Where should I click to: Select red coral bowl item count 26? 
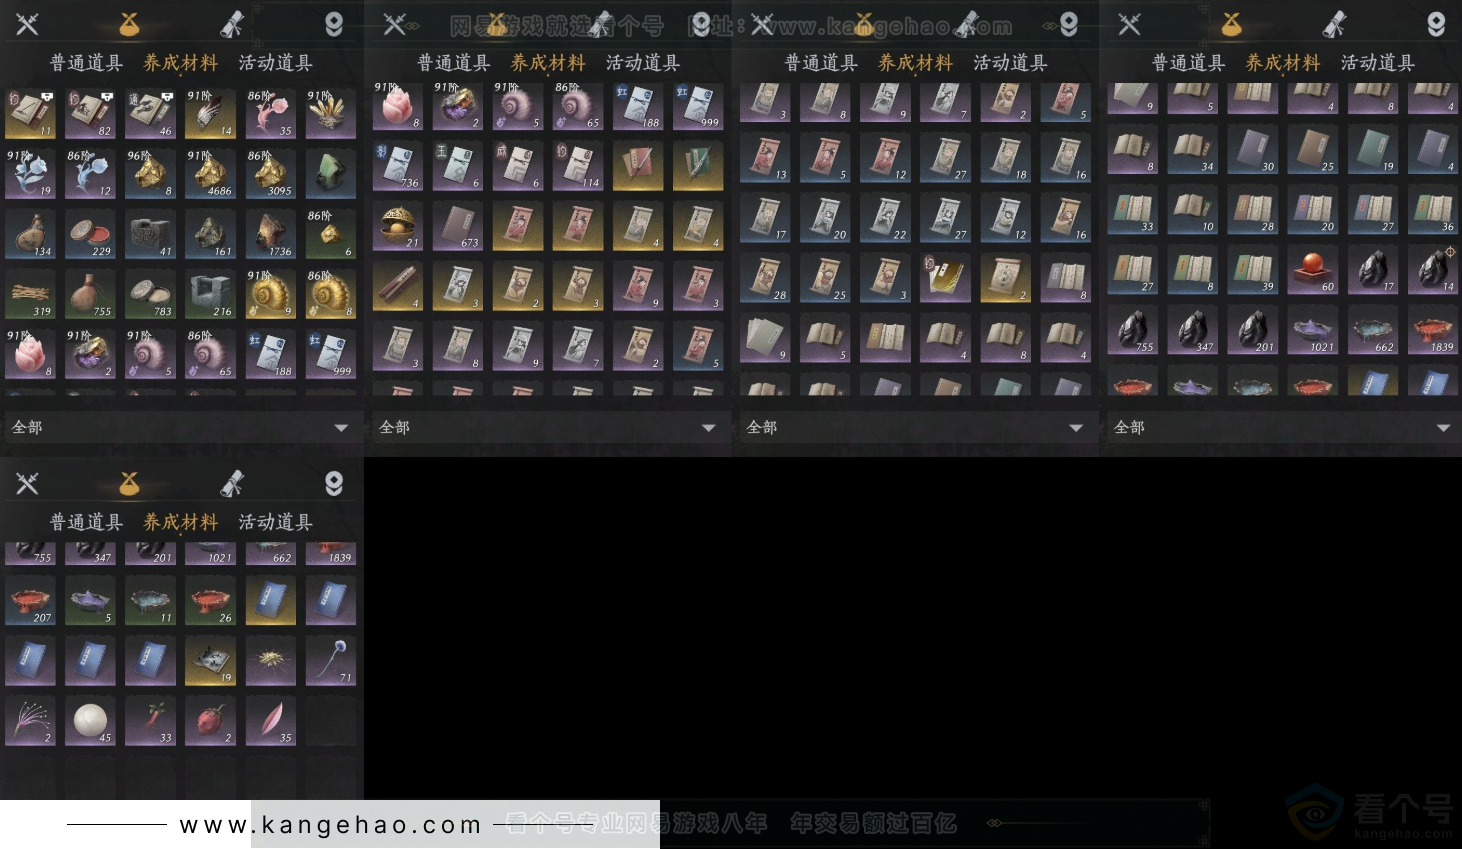[x=210, y=600]
